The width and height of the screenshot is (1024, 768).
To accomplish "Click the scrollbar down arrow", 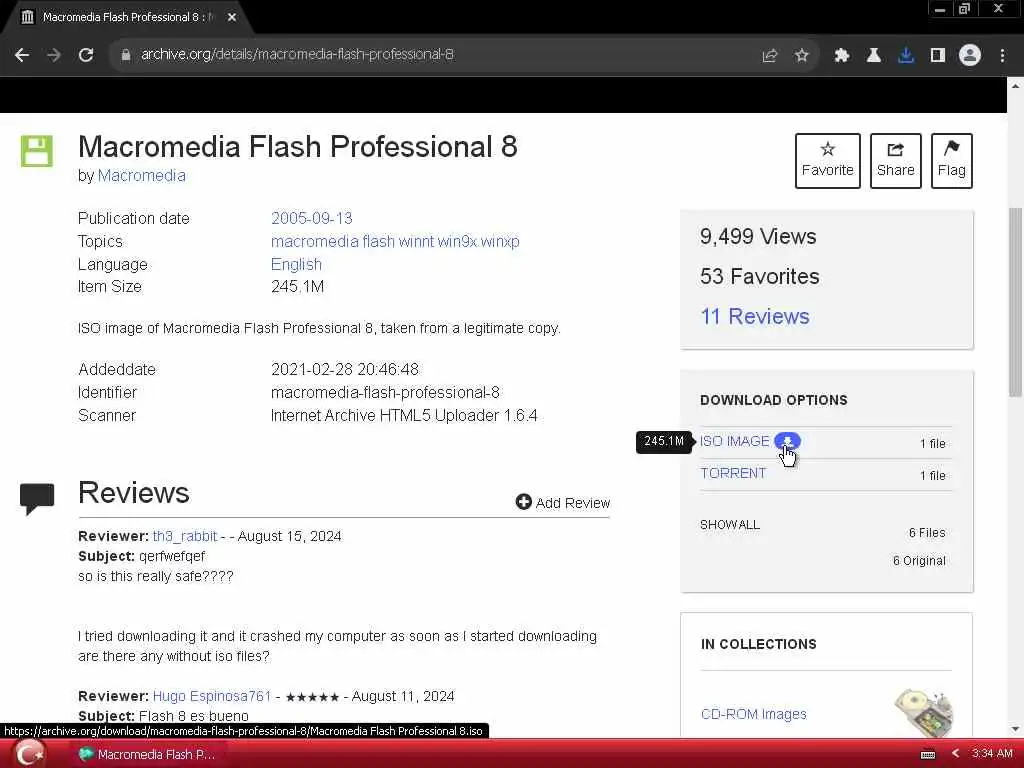I will (1015, 728).
